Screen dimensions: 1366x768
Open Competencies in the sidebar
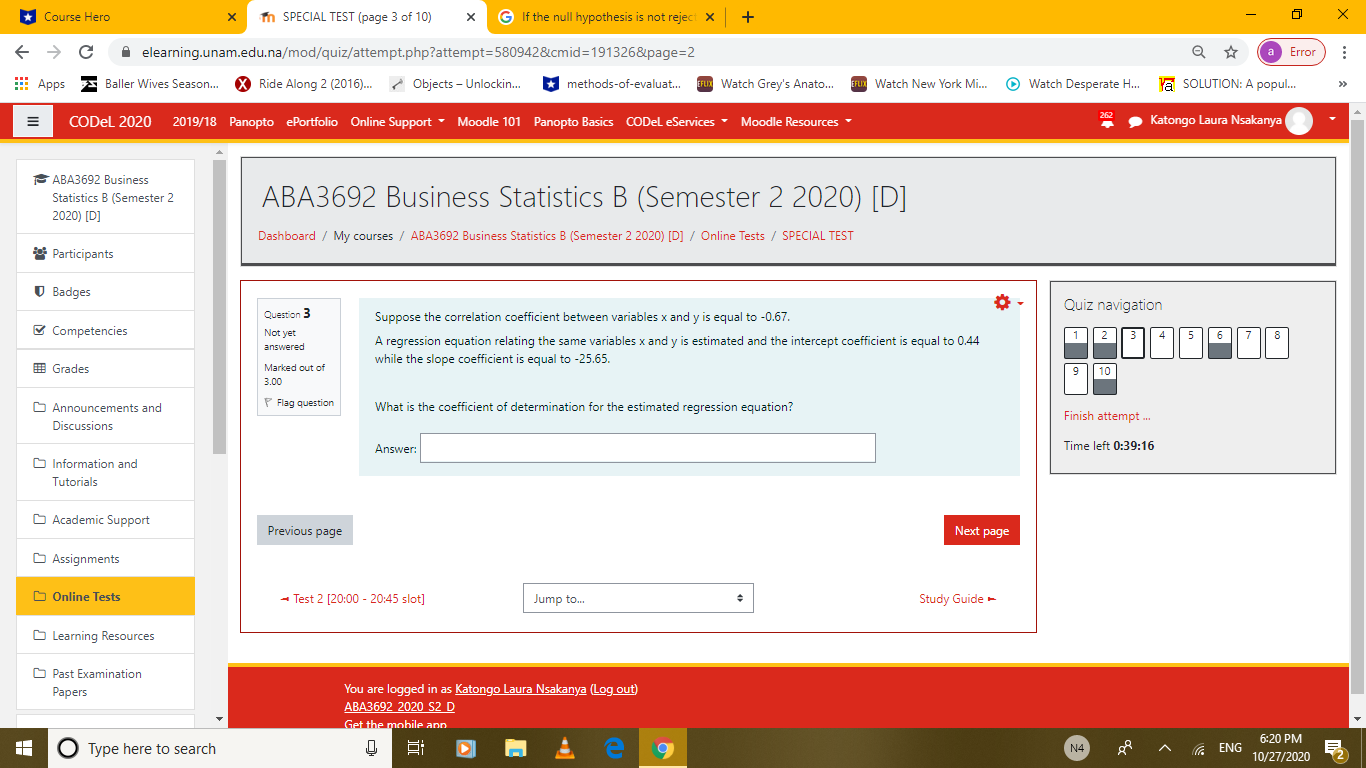[x=106, y=331]
